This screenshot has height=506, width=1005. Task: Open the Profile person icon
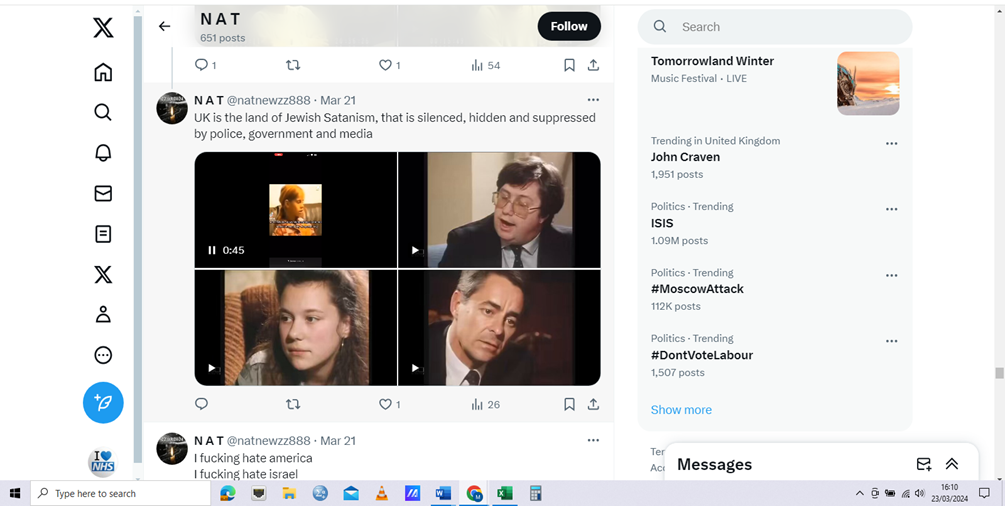coord(103,314)
